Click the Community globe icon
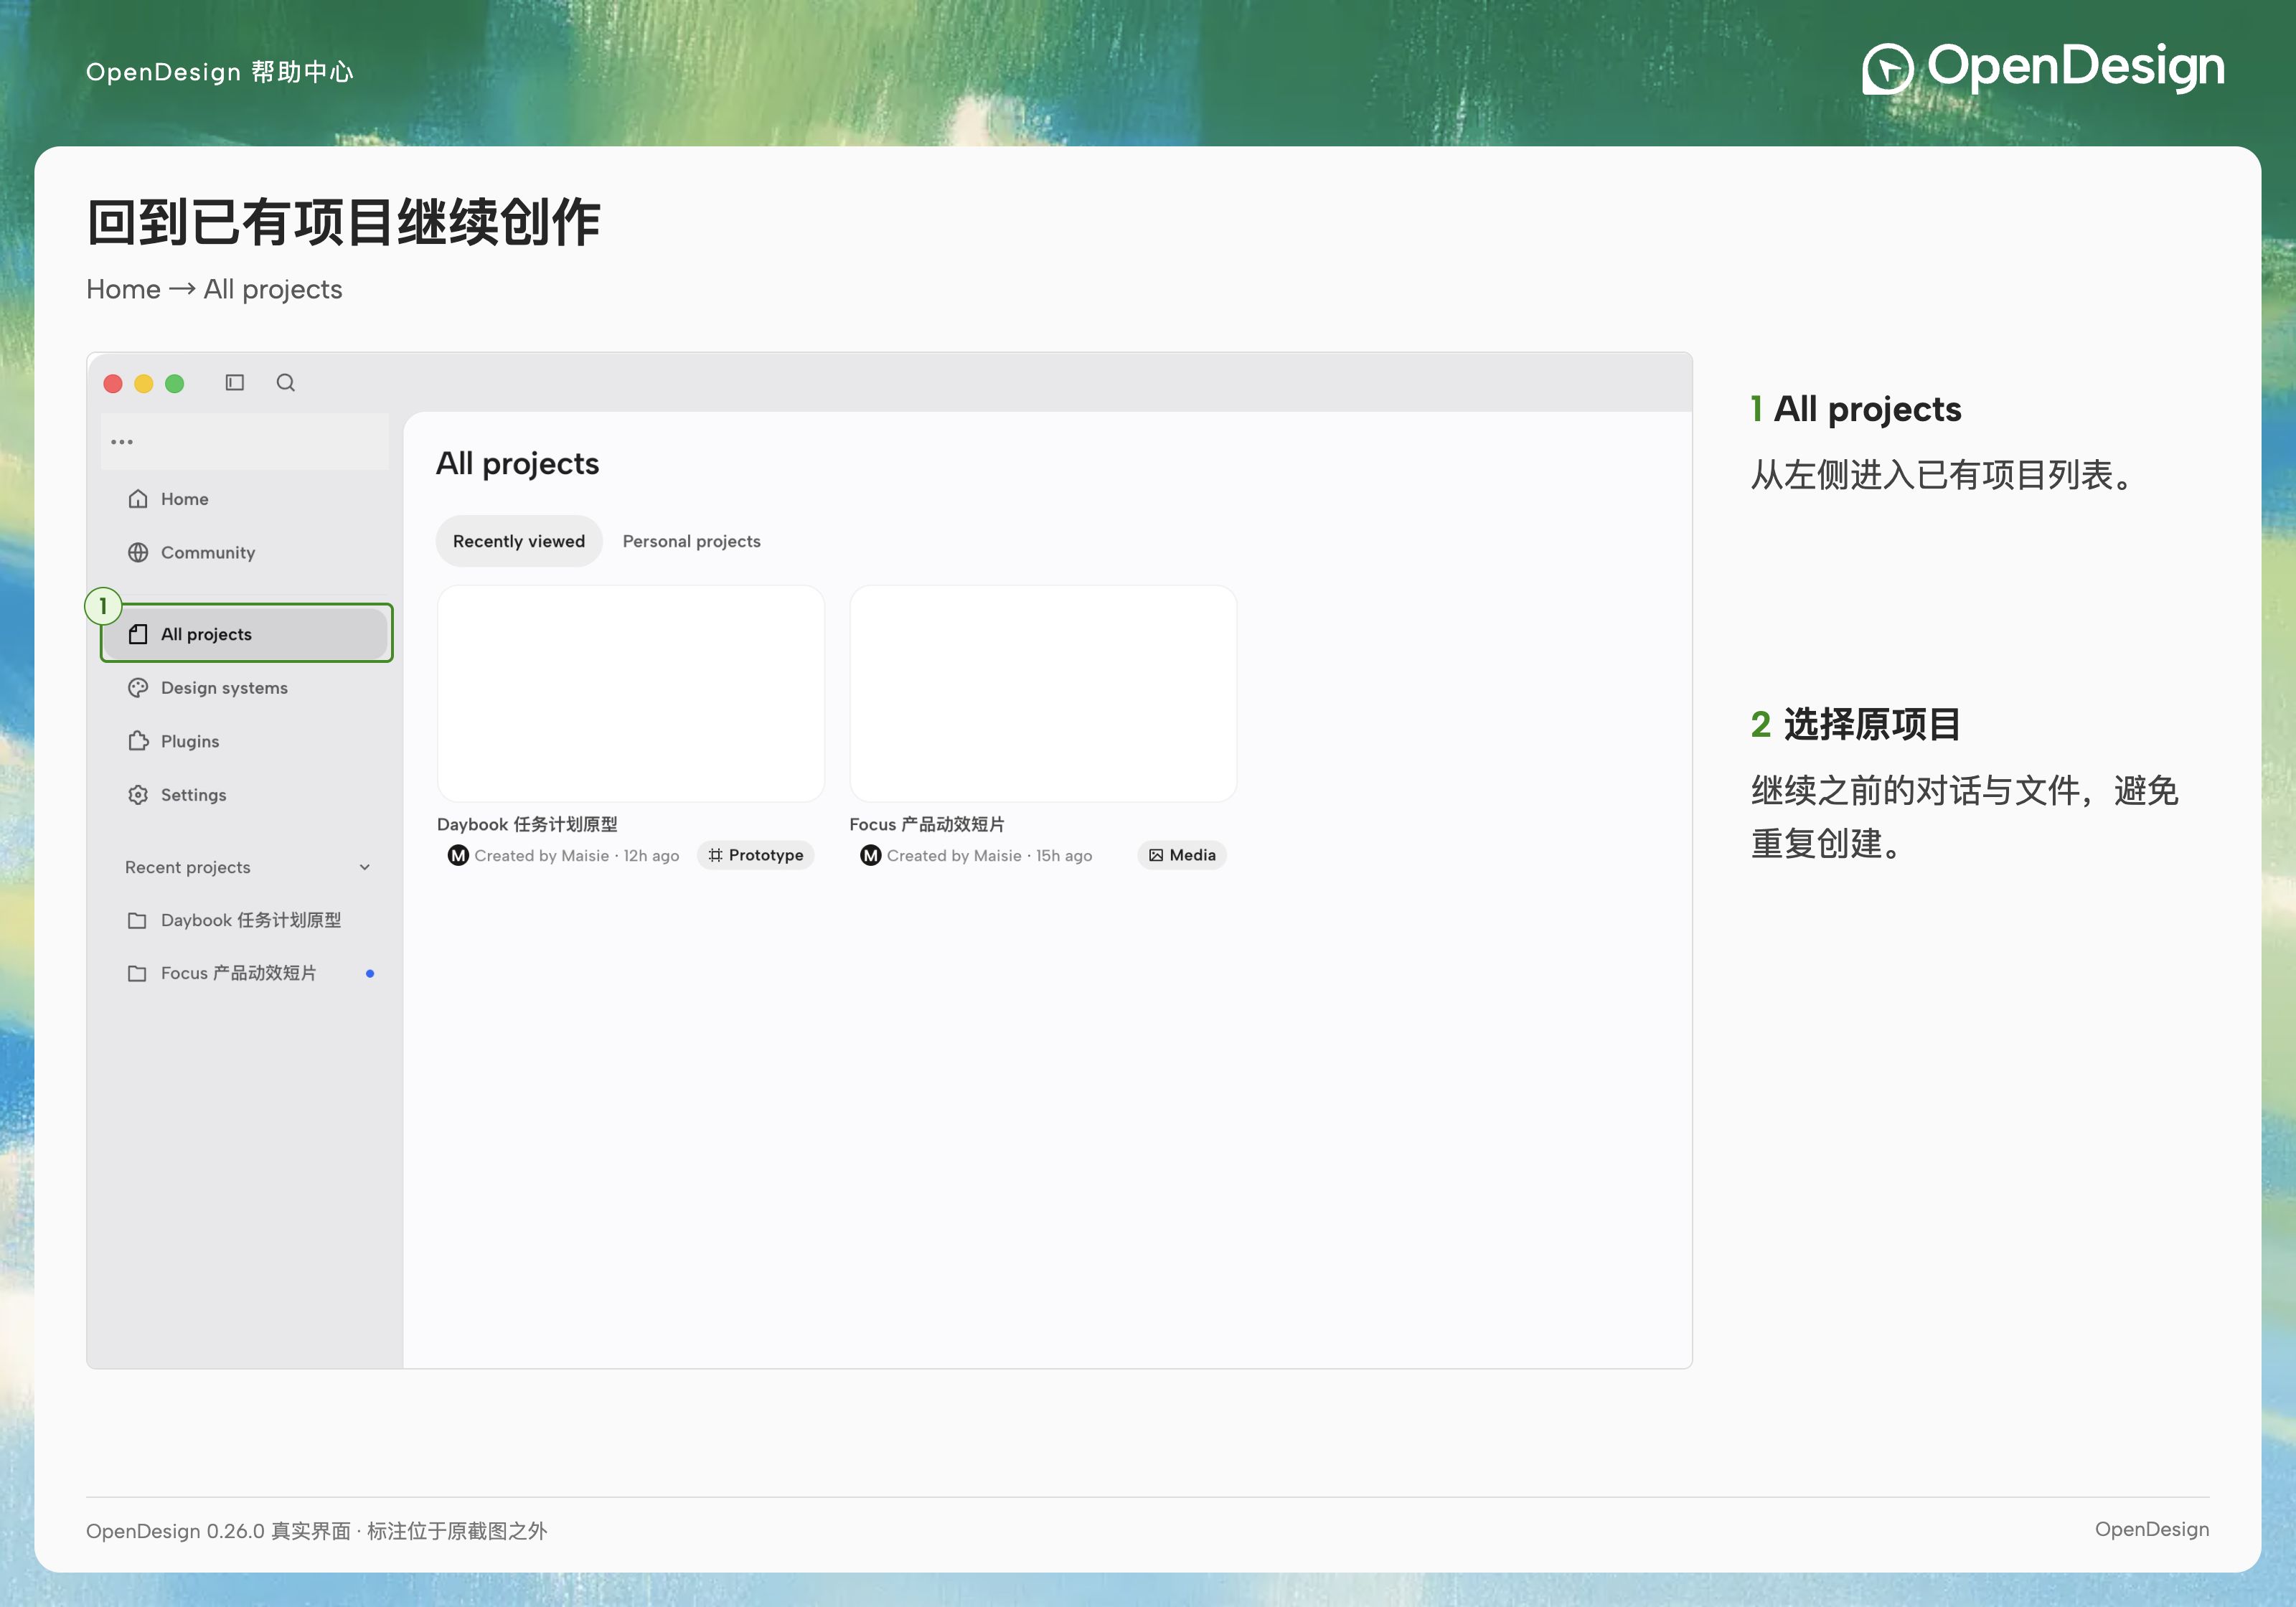 point(138,553)
